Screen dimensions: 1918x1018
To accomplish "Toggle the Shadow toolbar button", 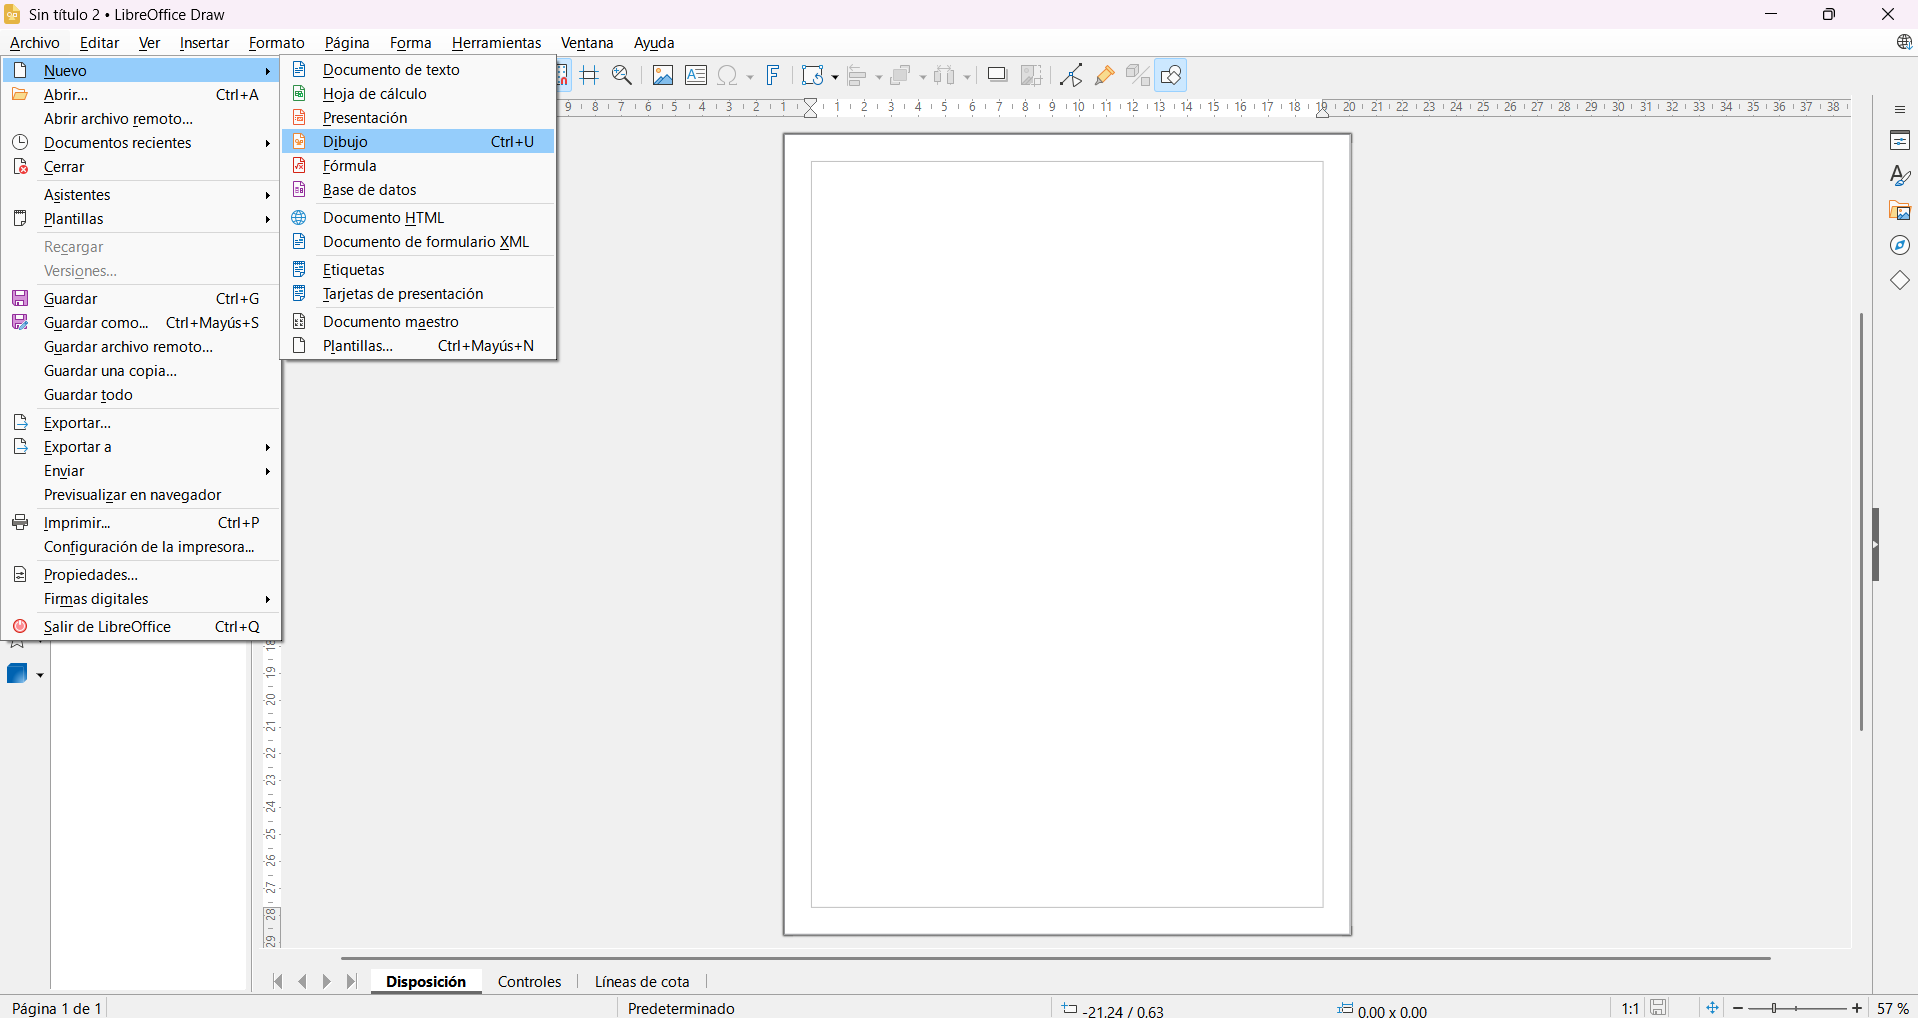I will tap(997, 76).
